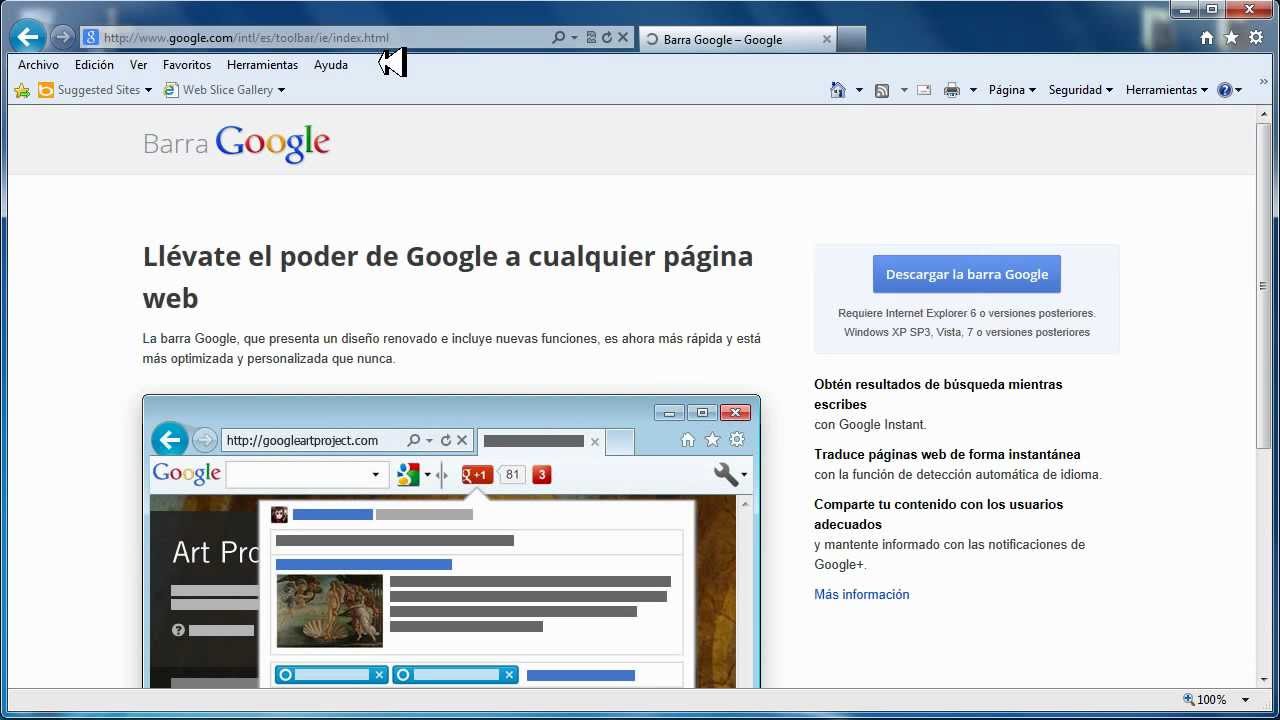The height and width of the screenshot is (720, 1280).
Task: Click the vertical scrollbar thumb
Action: (1264, 285)
